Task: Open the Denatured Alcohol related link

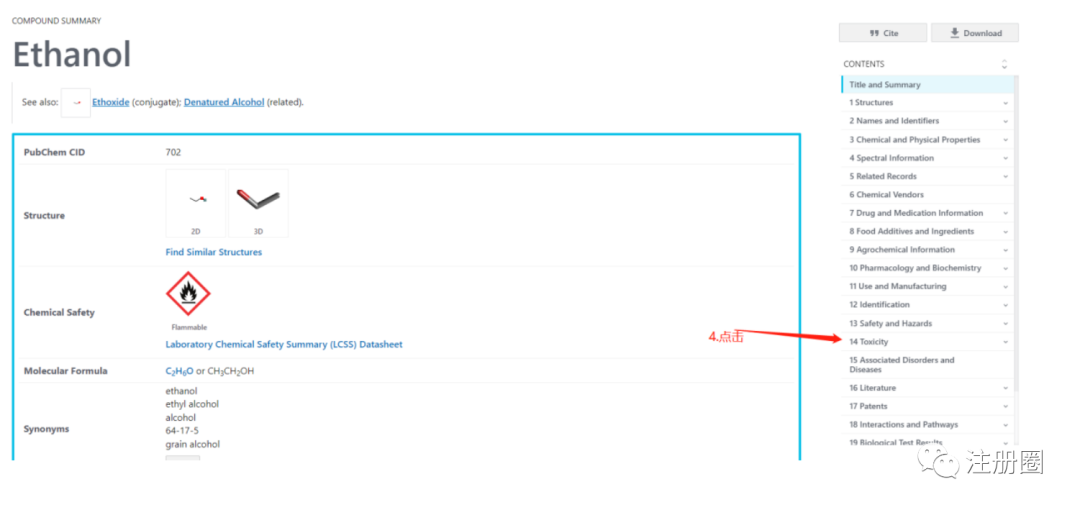Action: coord(224,102)
